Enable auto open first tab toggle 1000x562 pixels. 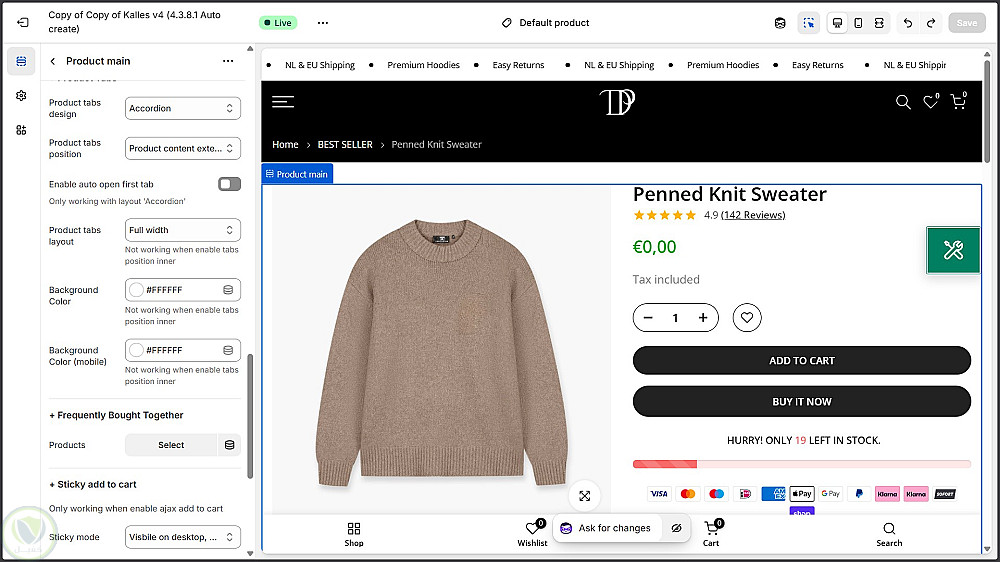point(229,184)
